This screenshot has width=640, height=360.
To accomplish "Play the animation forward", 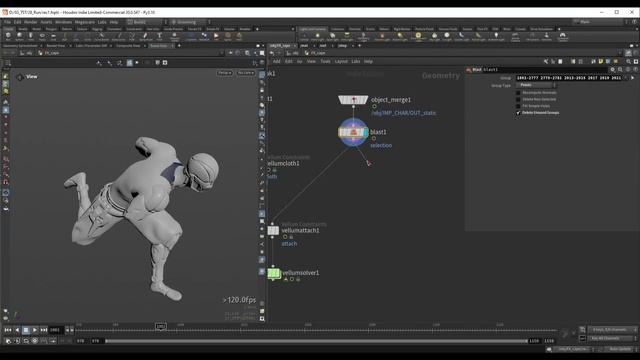I will [35, 330].
